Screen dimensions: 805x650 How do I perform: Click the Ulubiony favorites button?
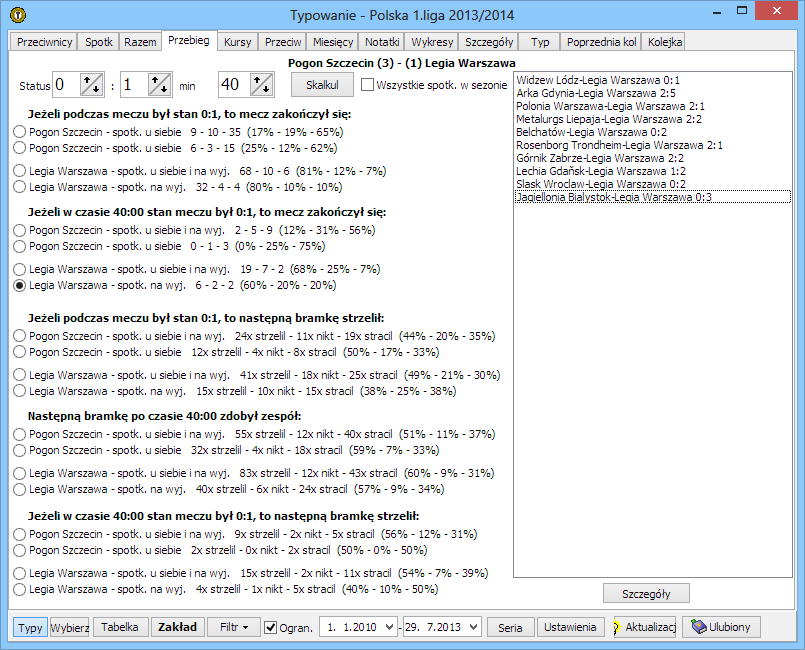[721, 627]
